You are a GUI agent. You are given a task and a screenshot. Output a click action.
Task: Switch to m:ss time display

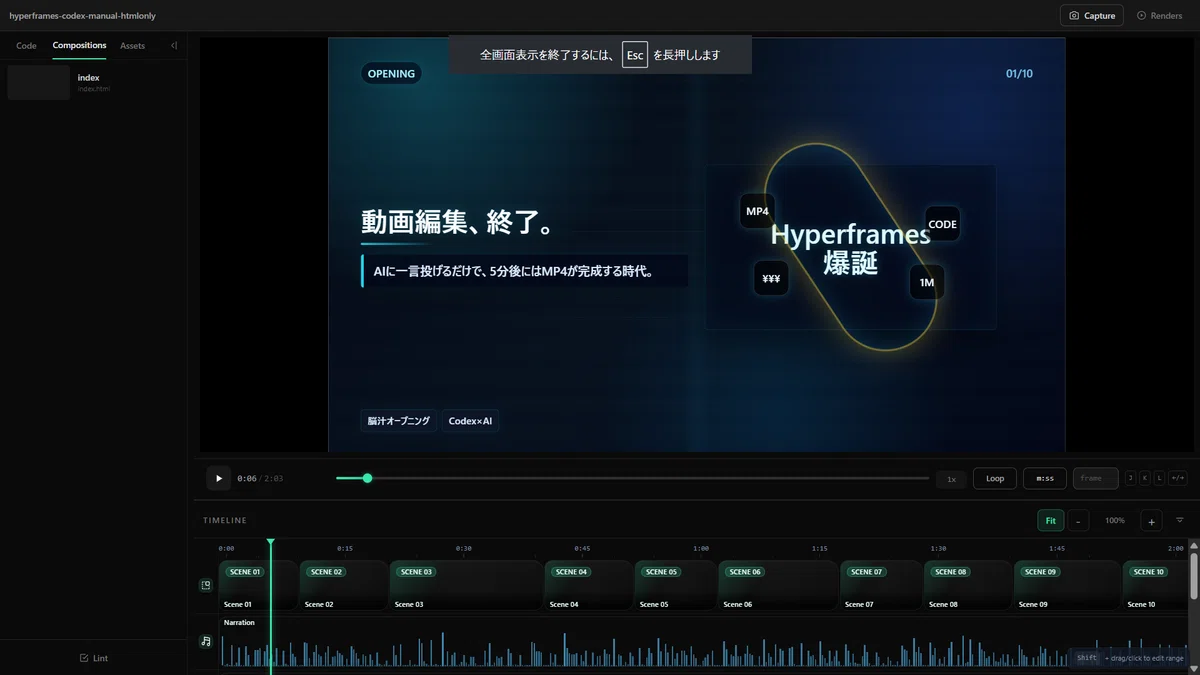click(1045, 478)
